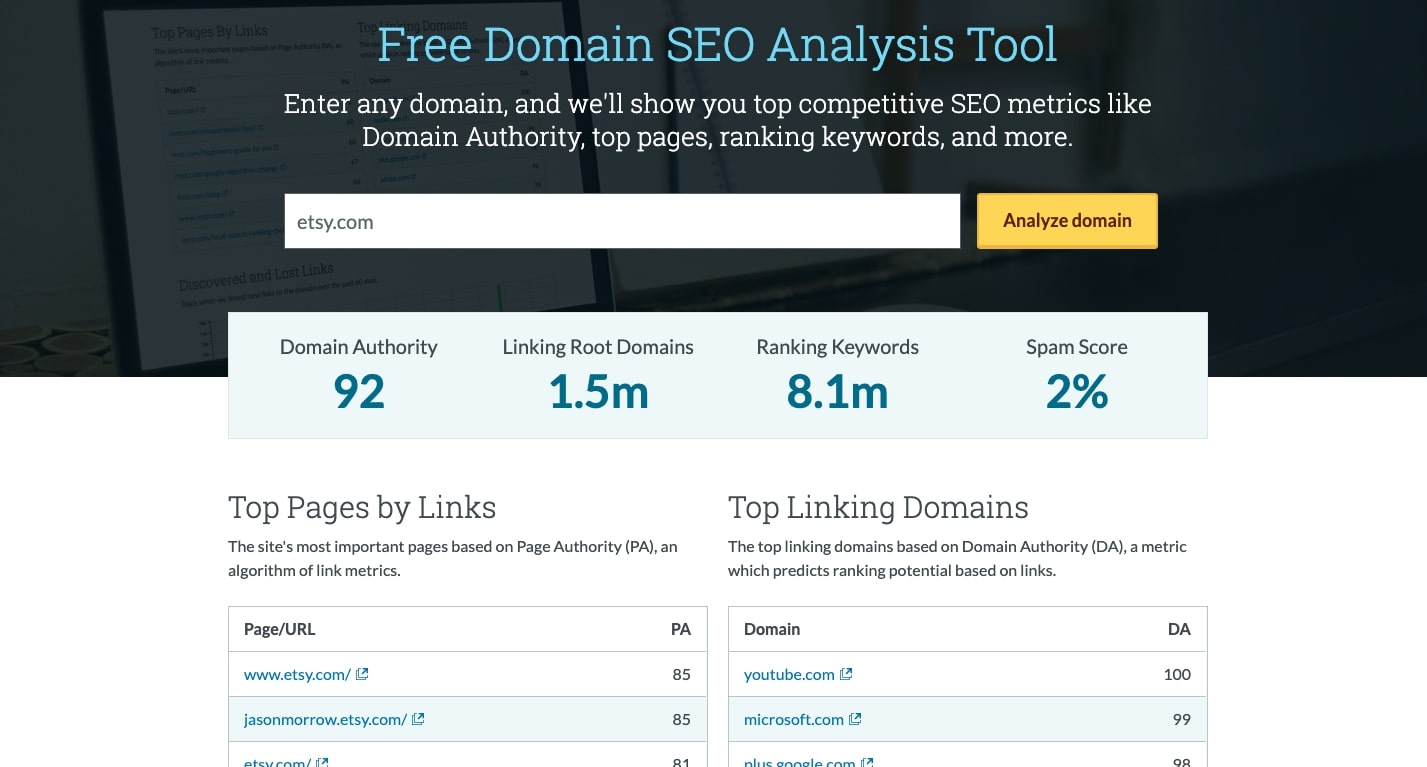This screenshot has height=767, width=1427.
Task: Click the Domain column header
Action: (772, 629)
